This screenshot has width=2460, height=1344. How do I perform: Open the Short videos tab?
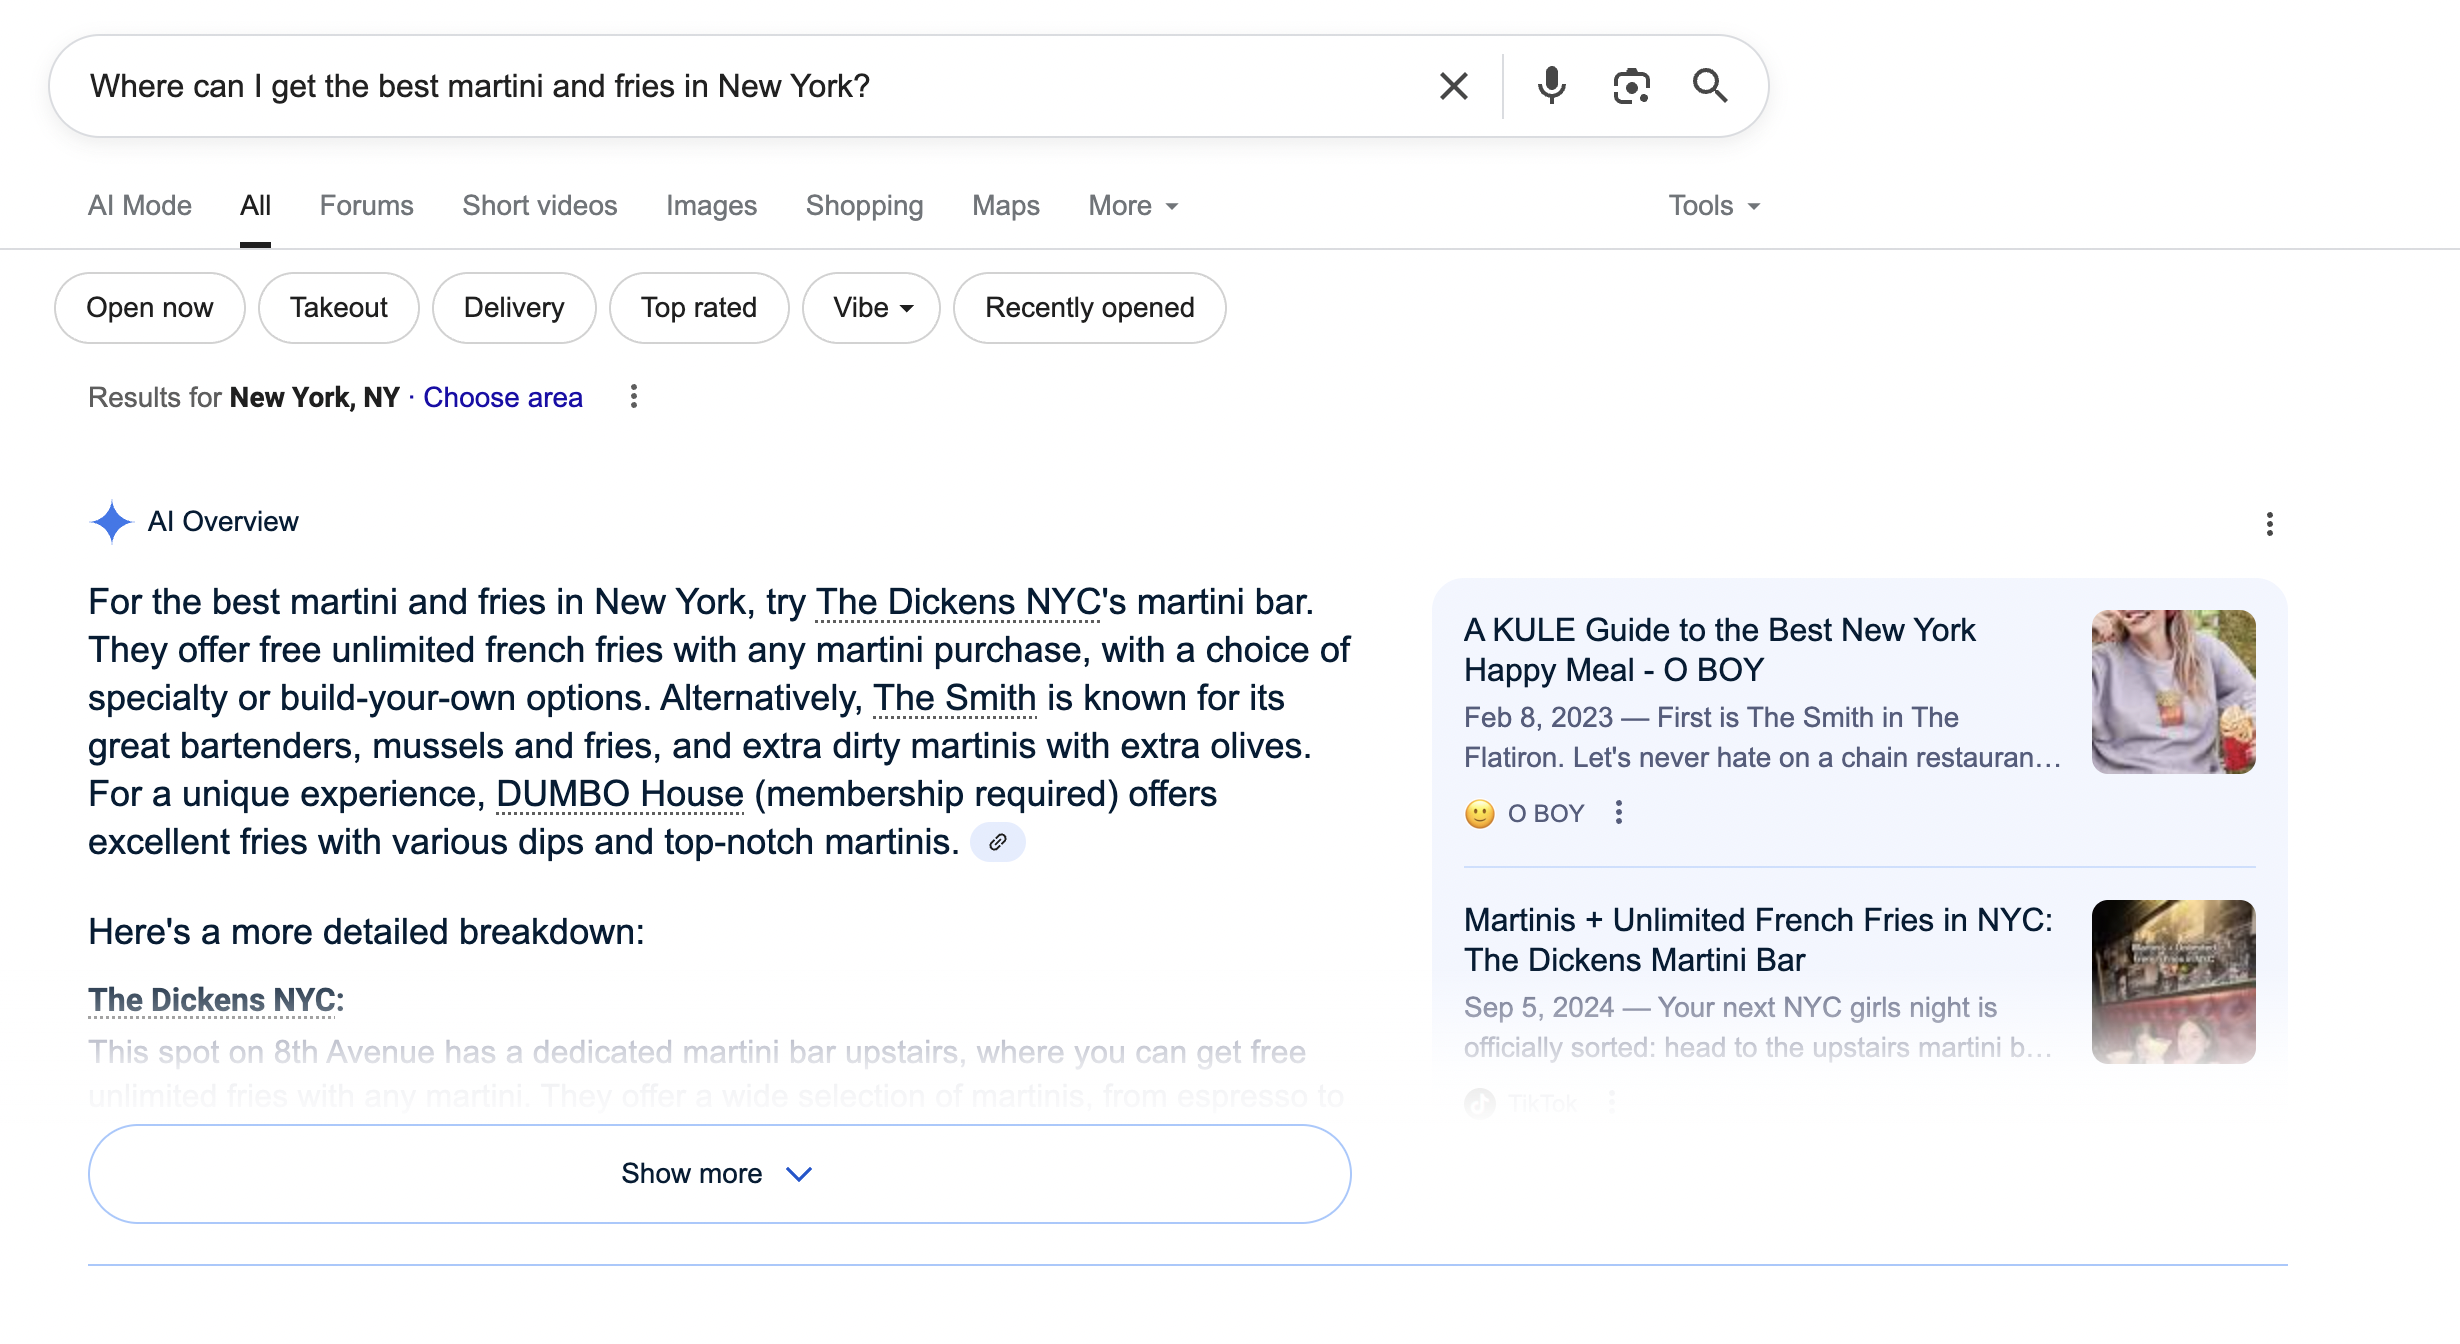coord(539,206)
